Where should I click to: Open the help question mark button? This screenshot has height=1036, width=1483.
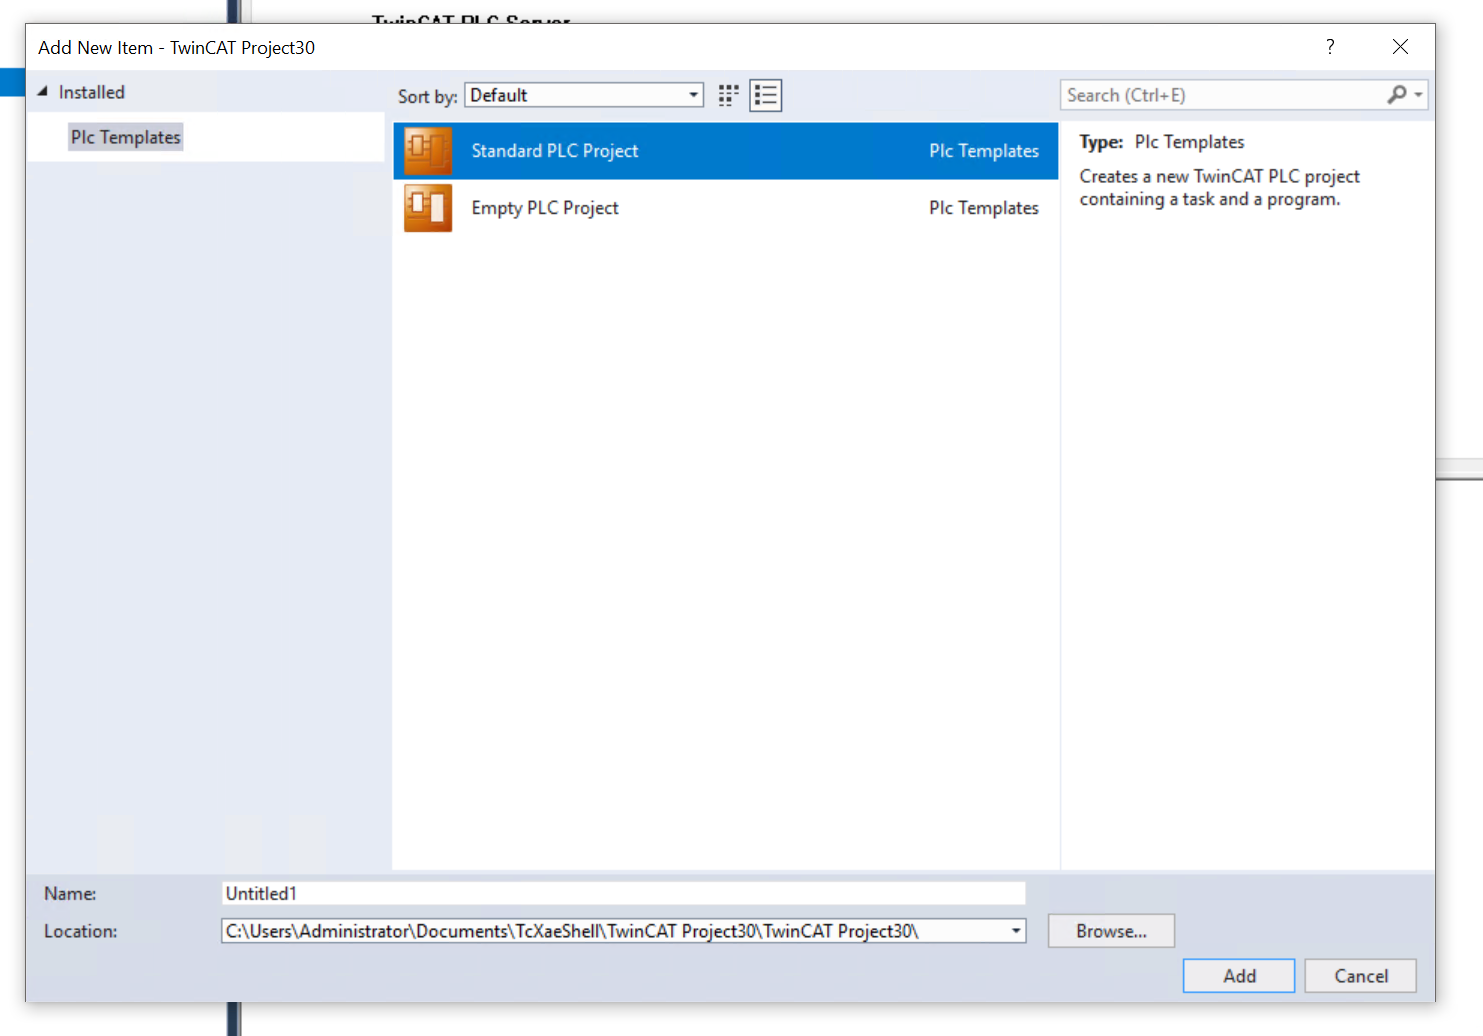tap(1330, 47)
